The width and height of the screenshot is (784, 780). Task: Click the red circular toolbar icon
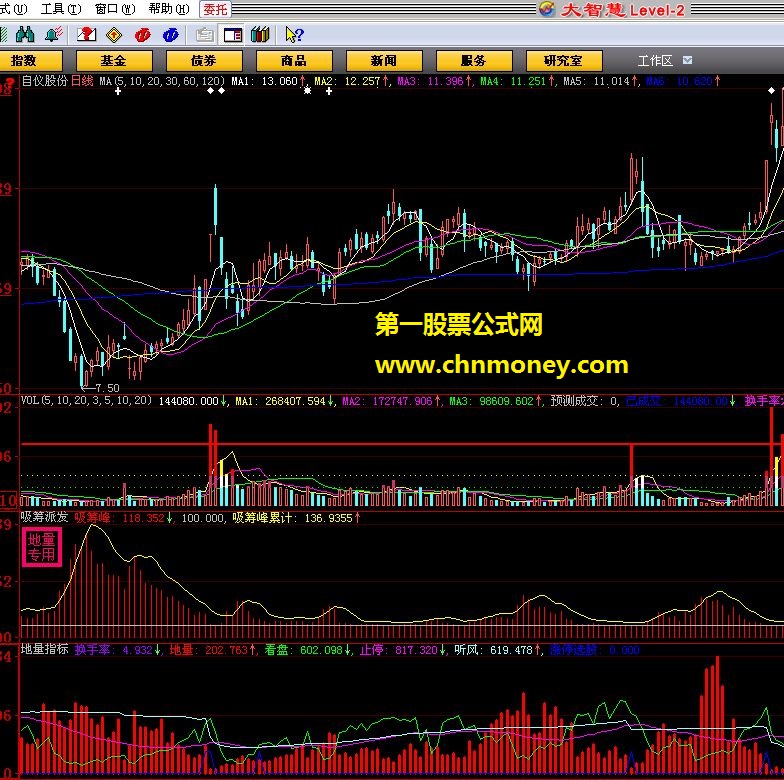pyautogui.click(x=142, y=34)
